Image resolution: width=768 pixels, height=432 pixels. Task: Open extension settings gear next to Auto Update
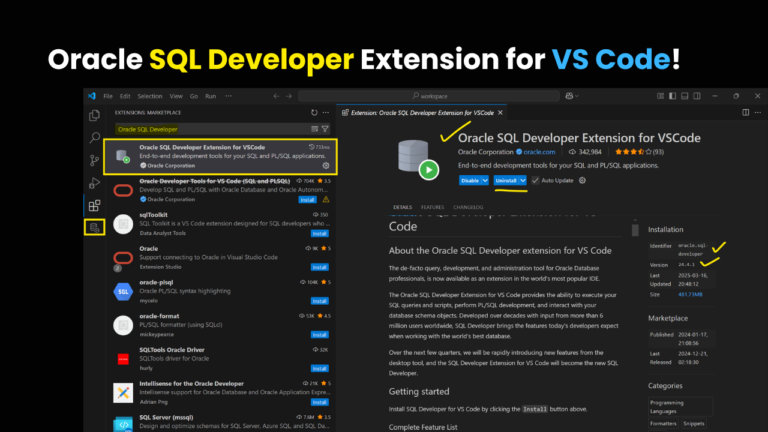pyautogui.click(x=582, y=180)
